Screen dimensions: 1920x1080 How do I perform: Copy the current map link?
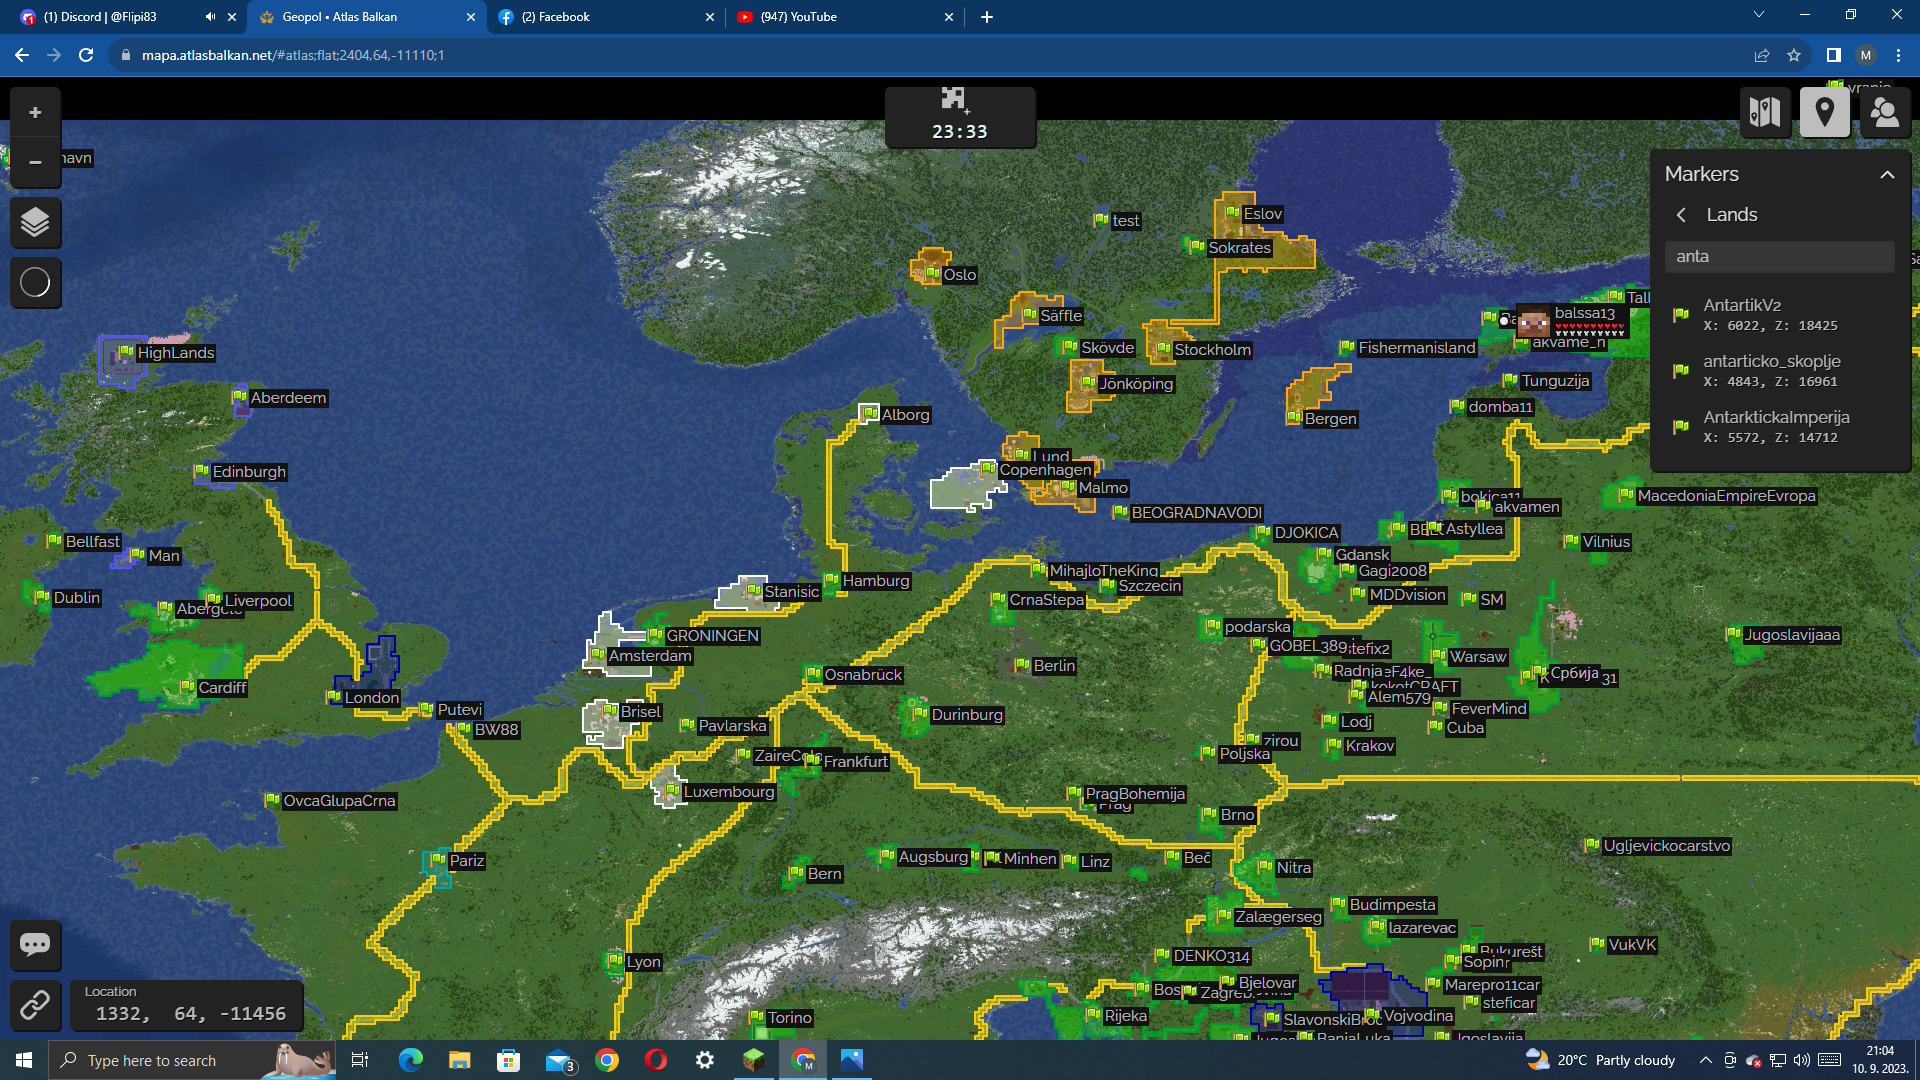pyautogui.click(x=35, y=1004)
